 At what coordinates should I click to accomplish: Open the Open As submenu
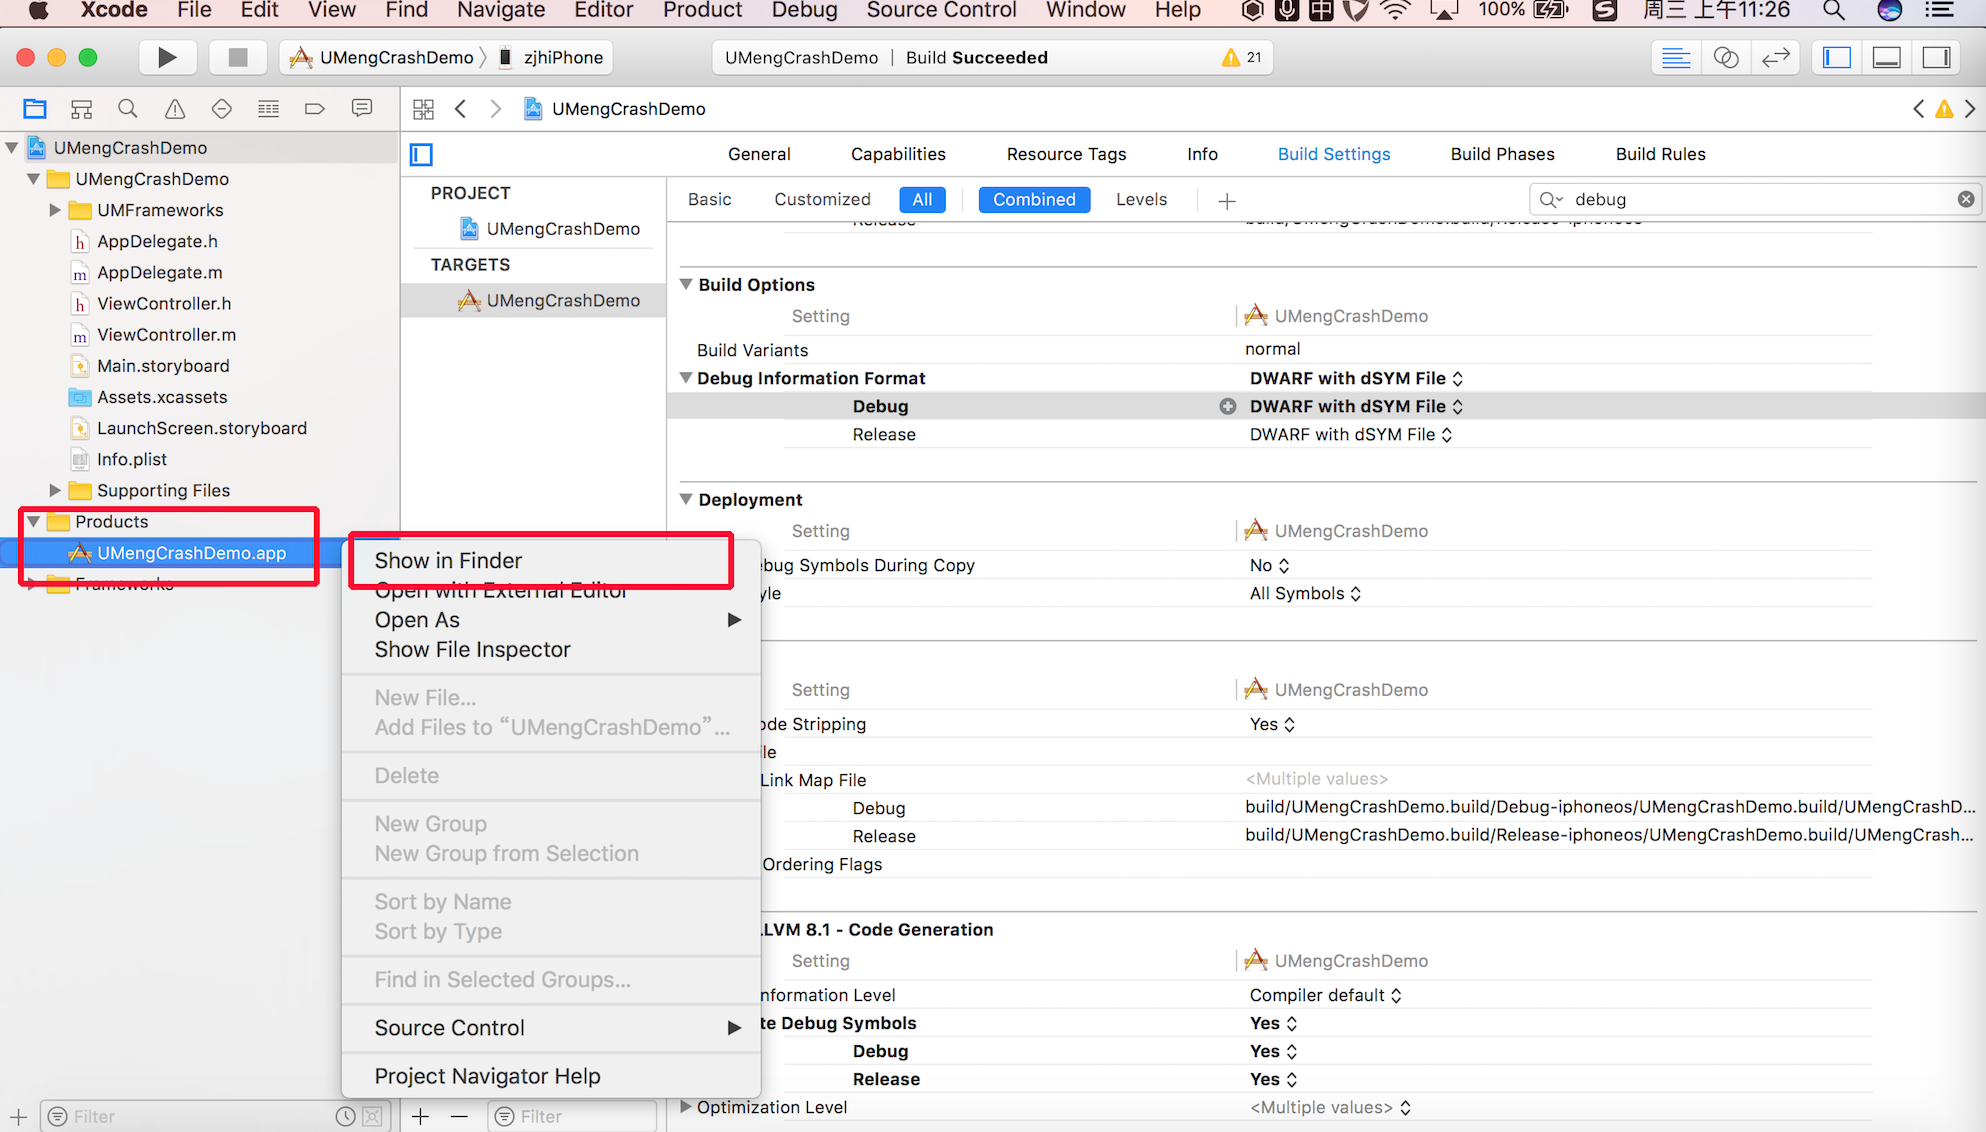(551, 620)
